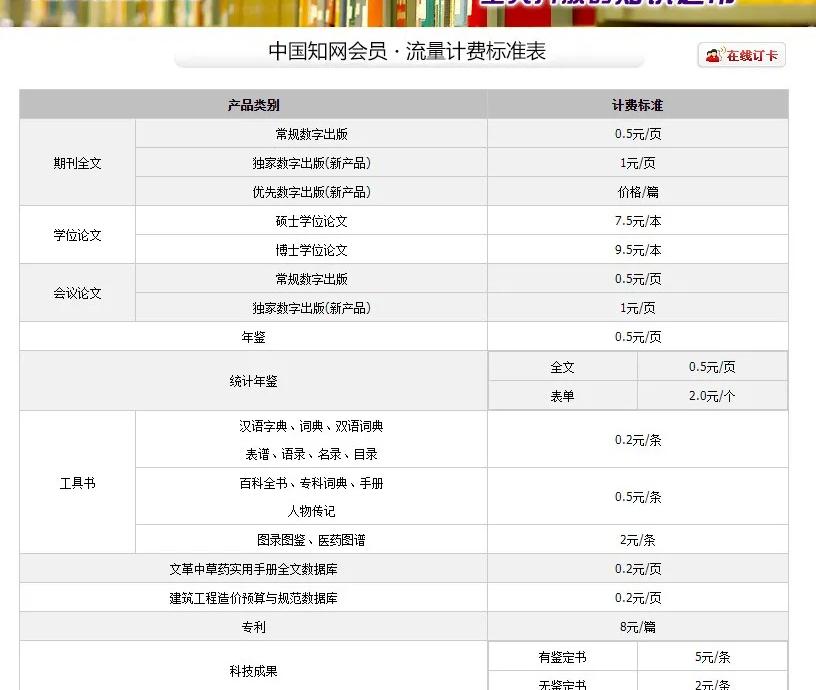Screen dimensions: 816x690
Task: Click the 7.5元/本 price
Action: click(638, 221)
